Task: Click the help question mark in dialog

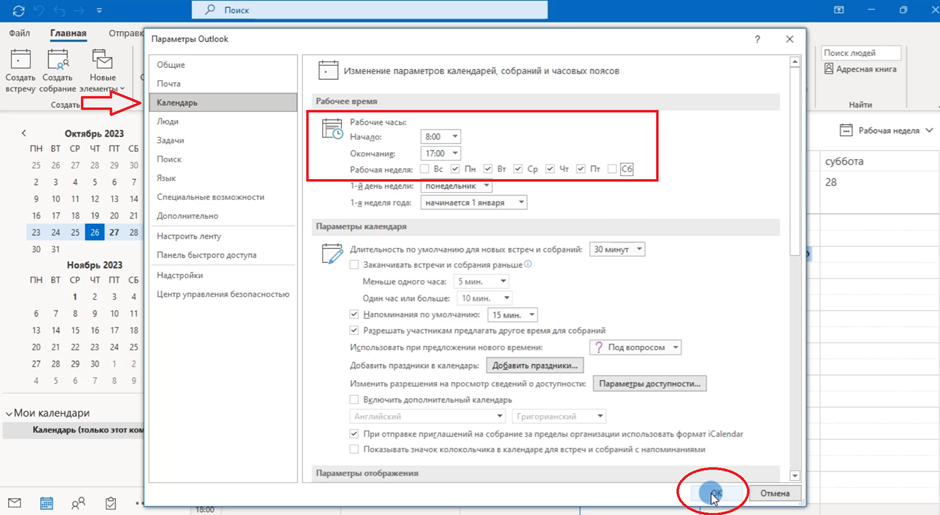Action: point(757,40)
